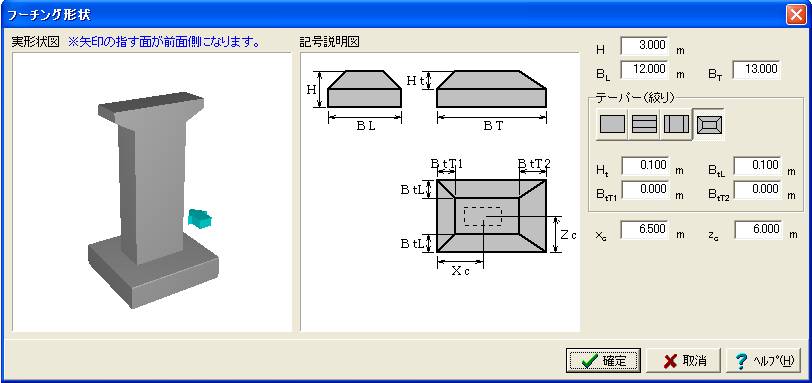Select the four-sided taper shape icon

click(x=709, y=124)
